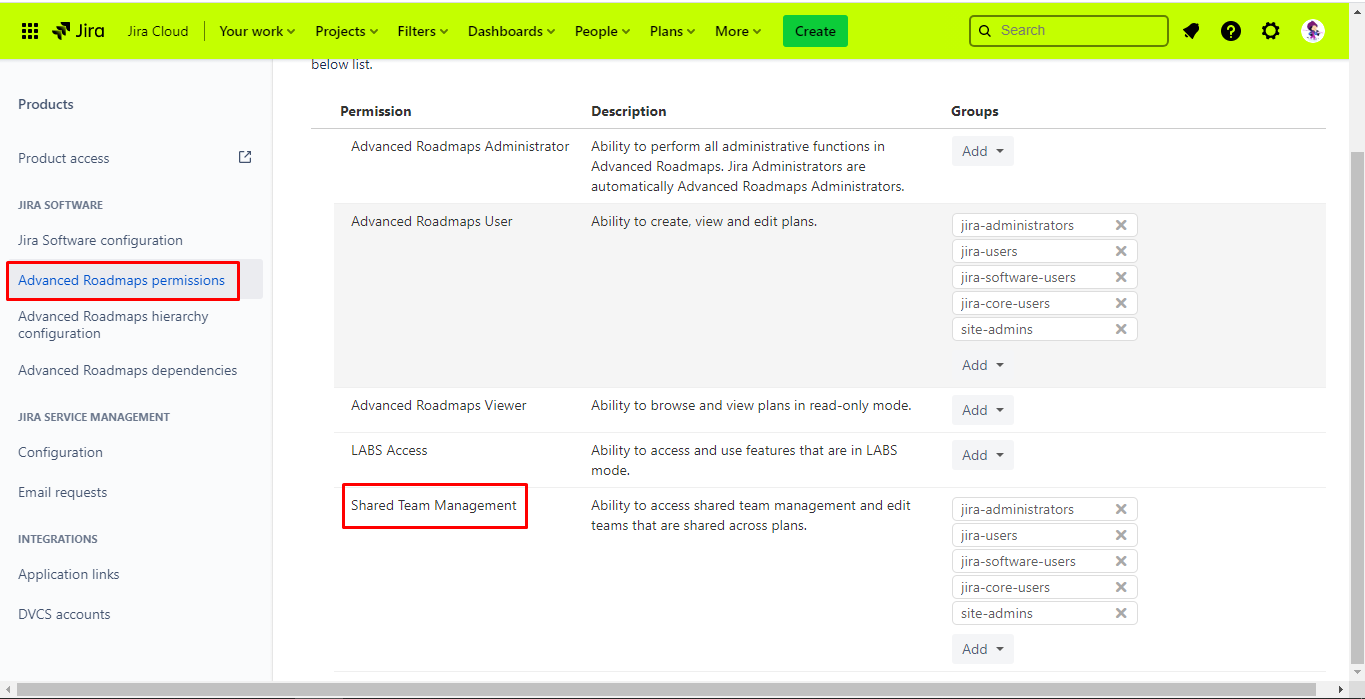The height and width of the screenshot is (699, 1365).
Task: Expand the Projects dropdown menu
Action: pyautogui.click(x=345, y=31)
